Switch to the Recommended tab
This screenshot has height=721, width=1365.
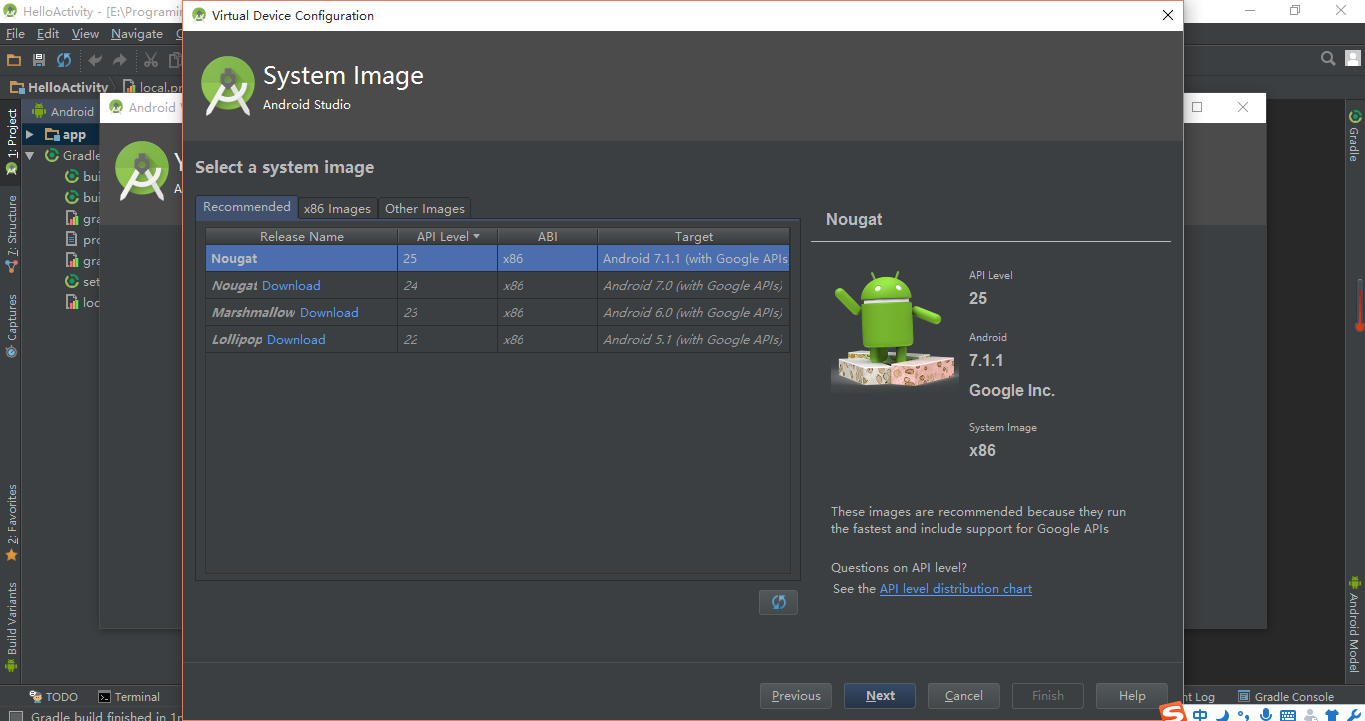247,207
